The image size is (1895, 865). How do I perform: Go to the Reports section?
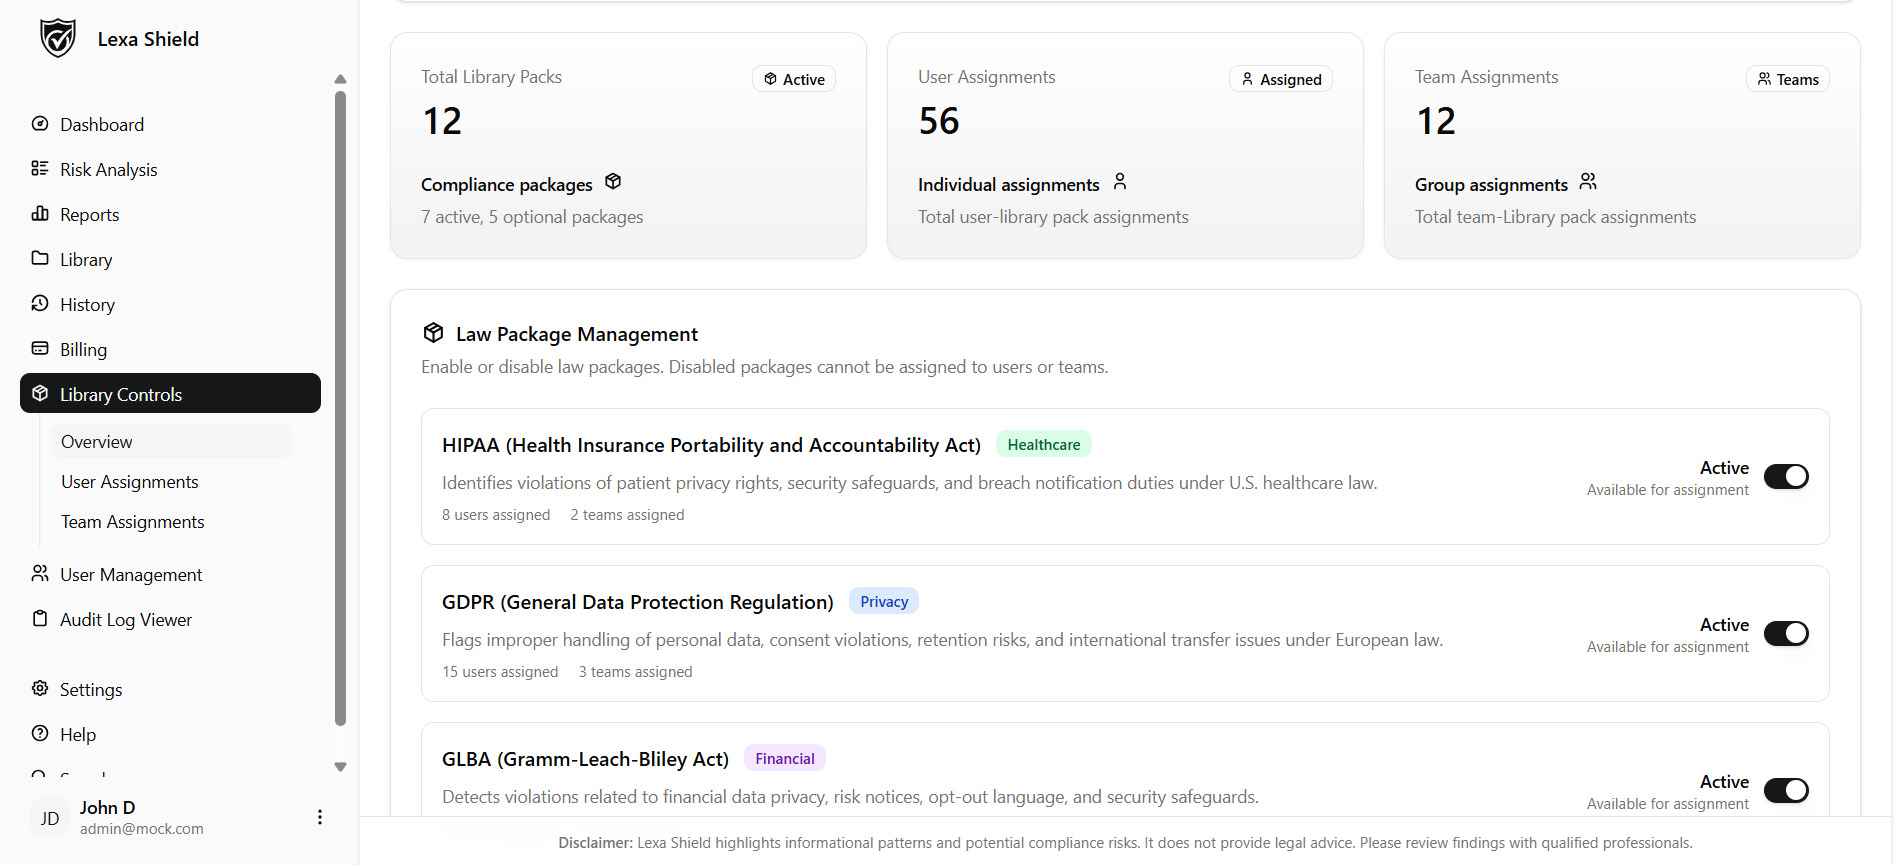coord(170,214)
